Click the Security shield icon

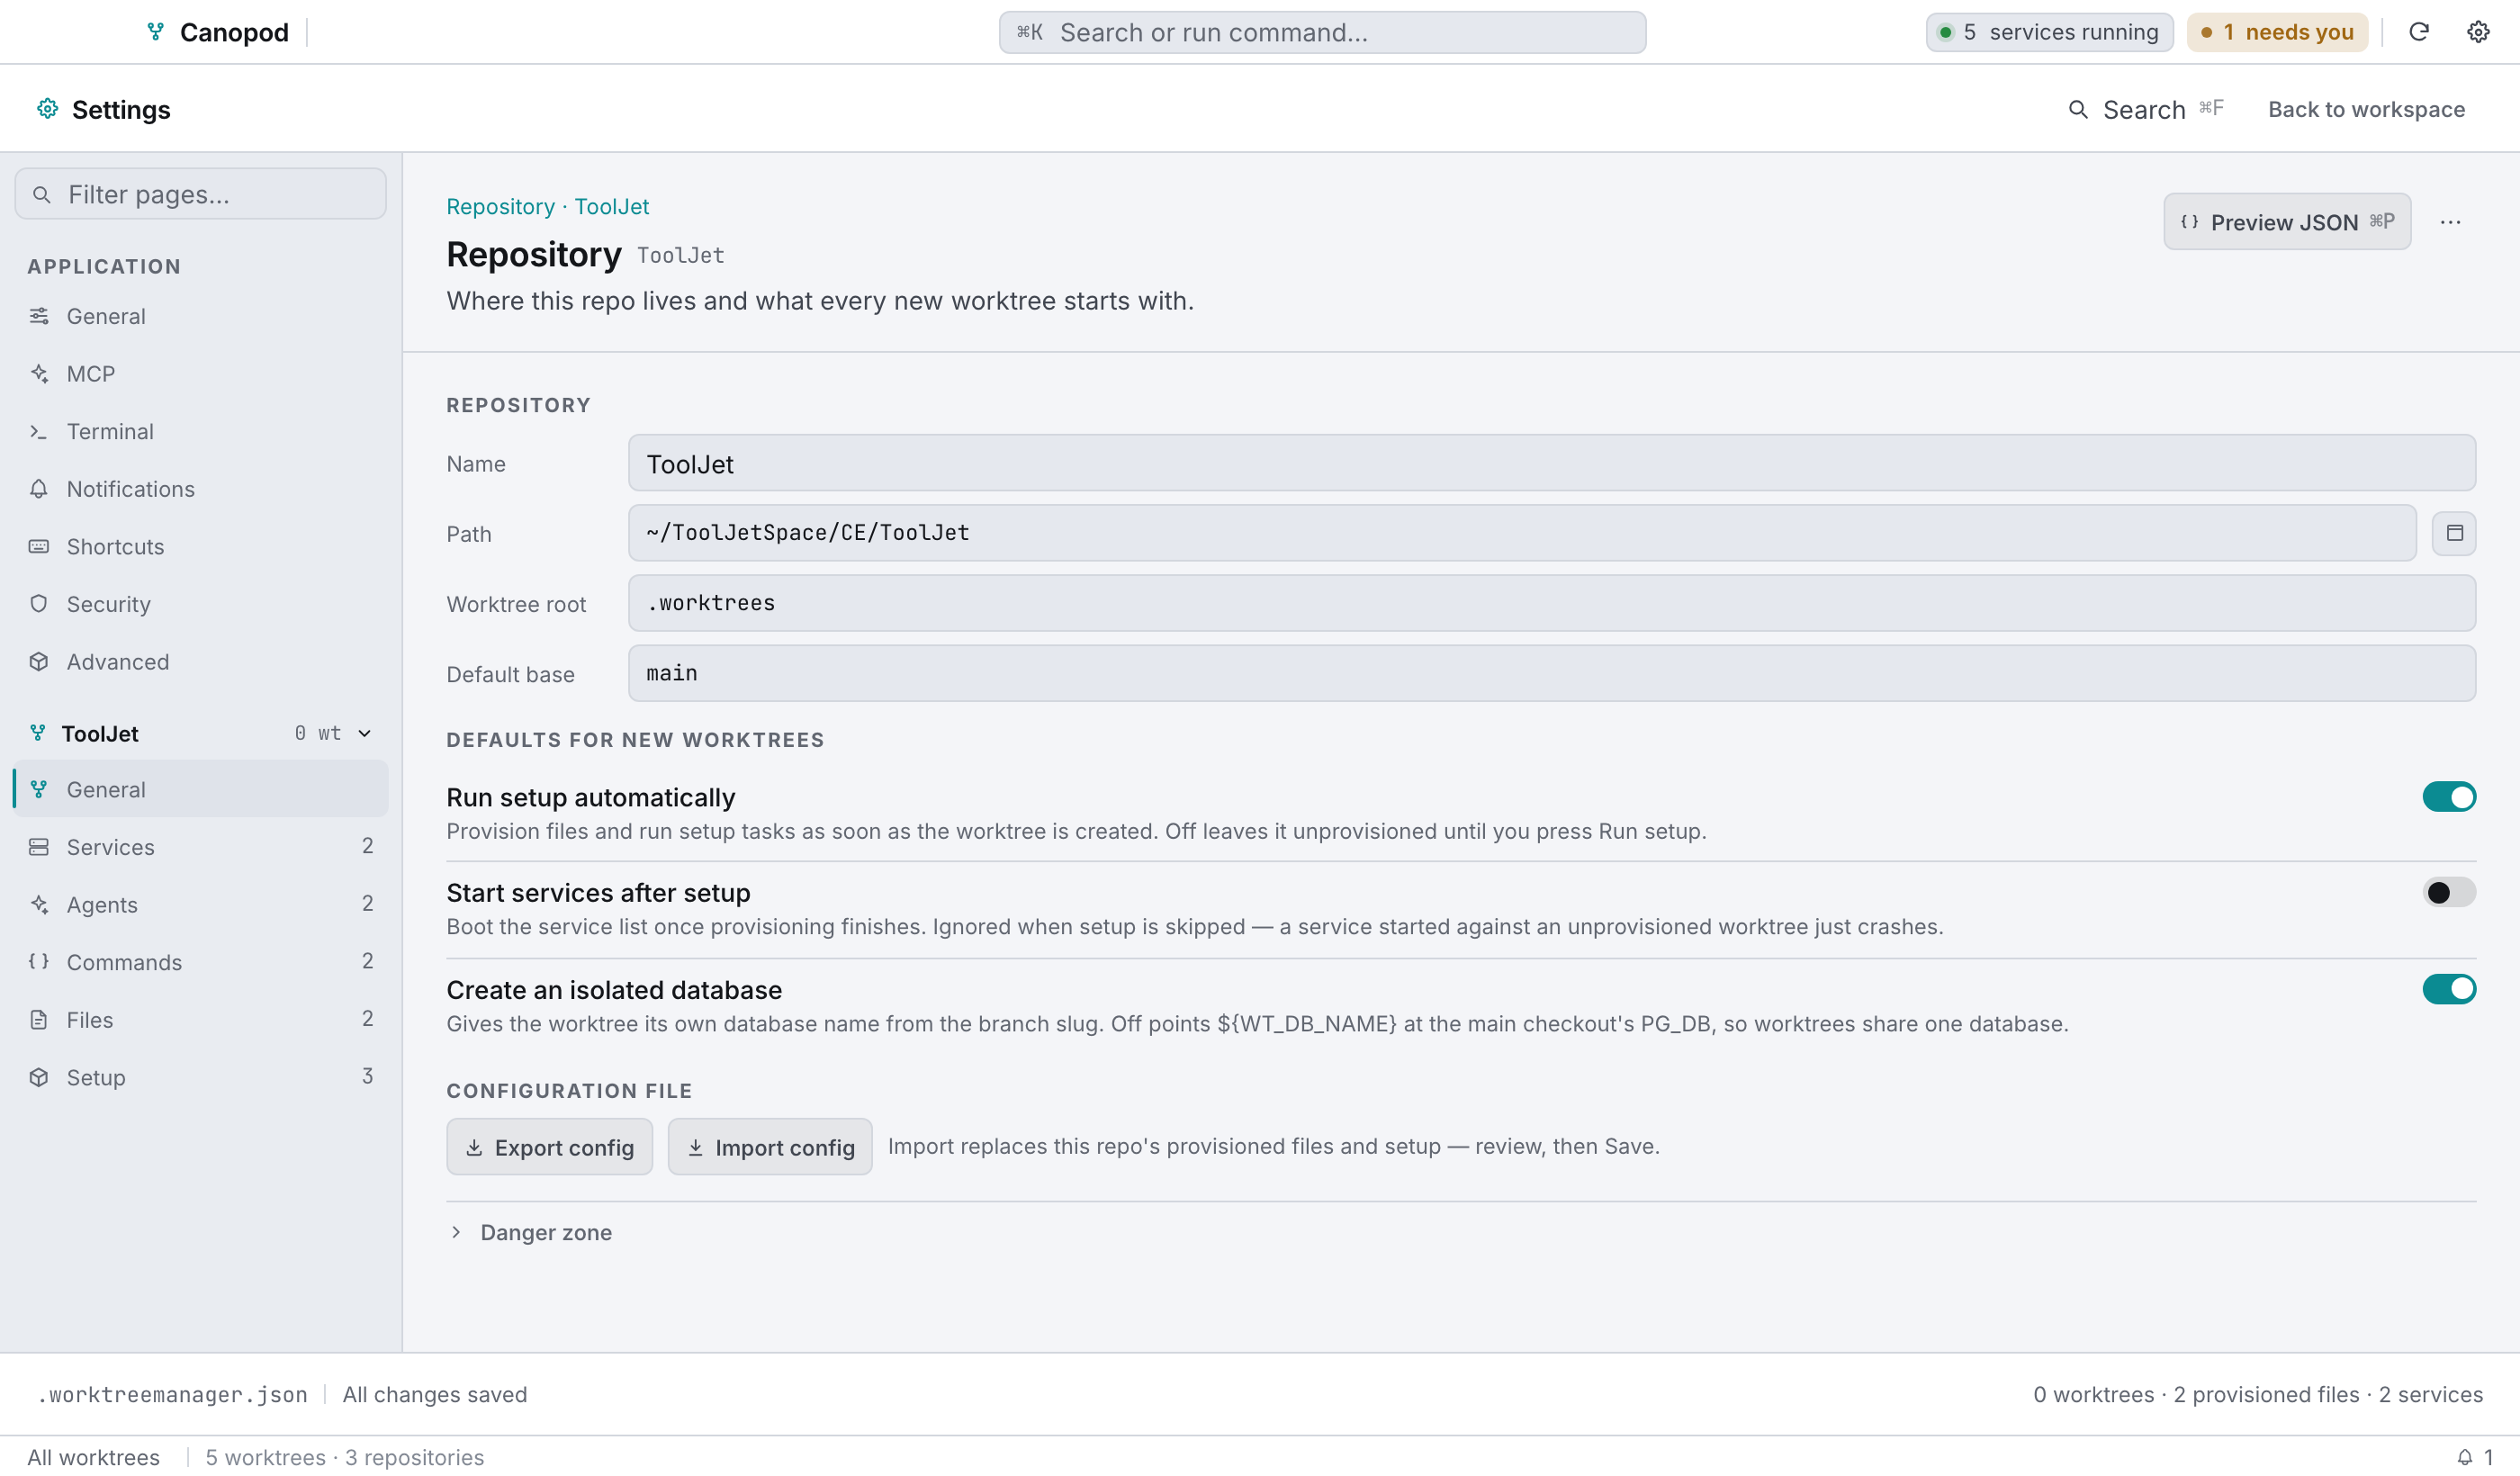39,603
